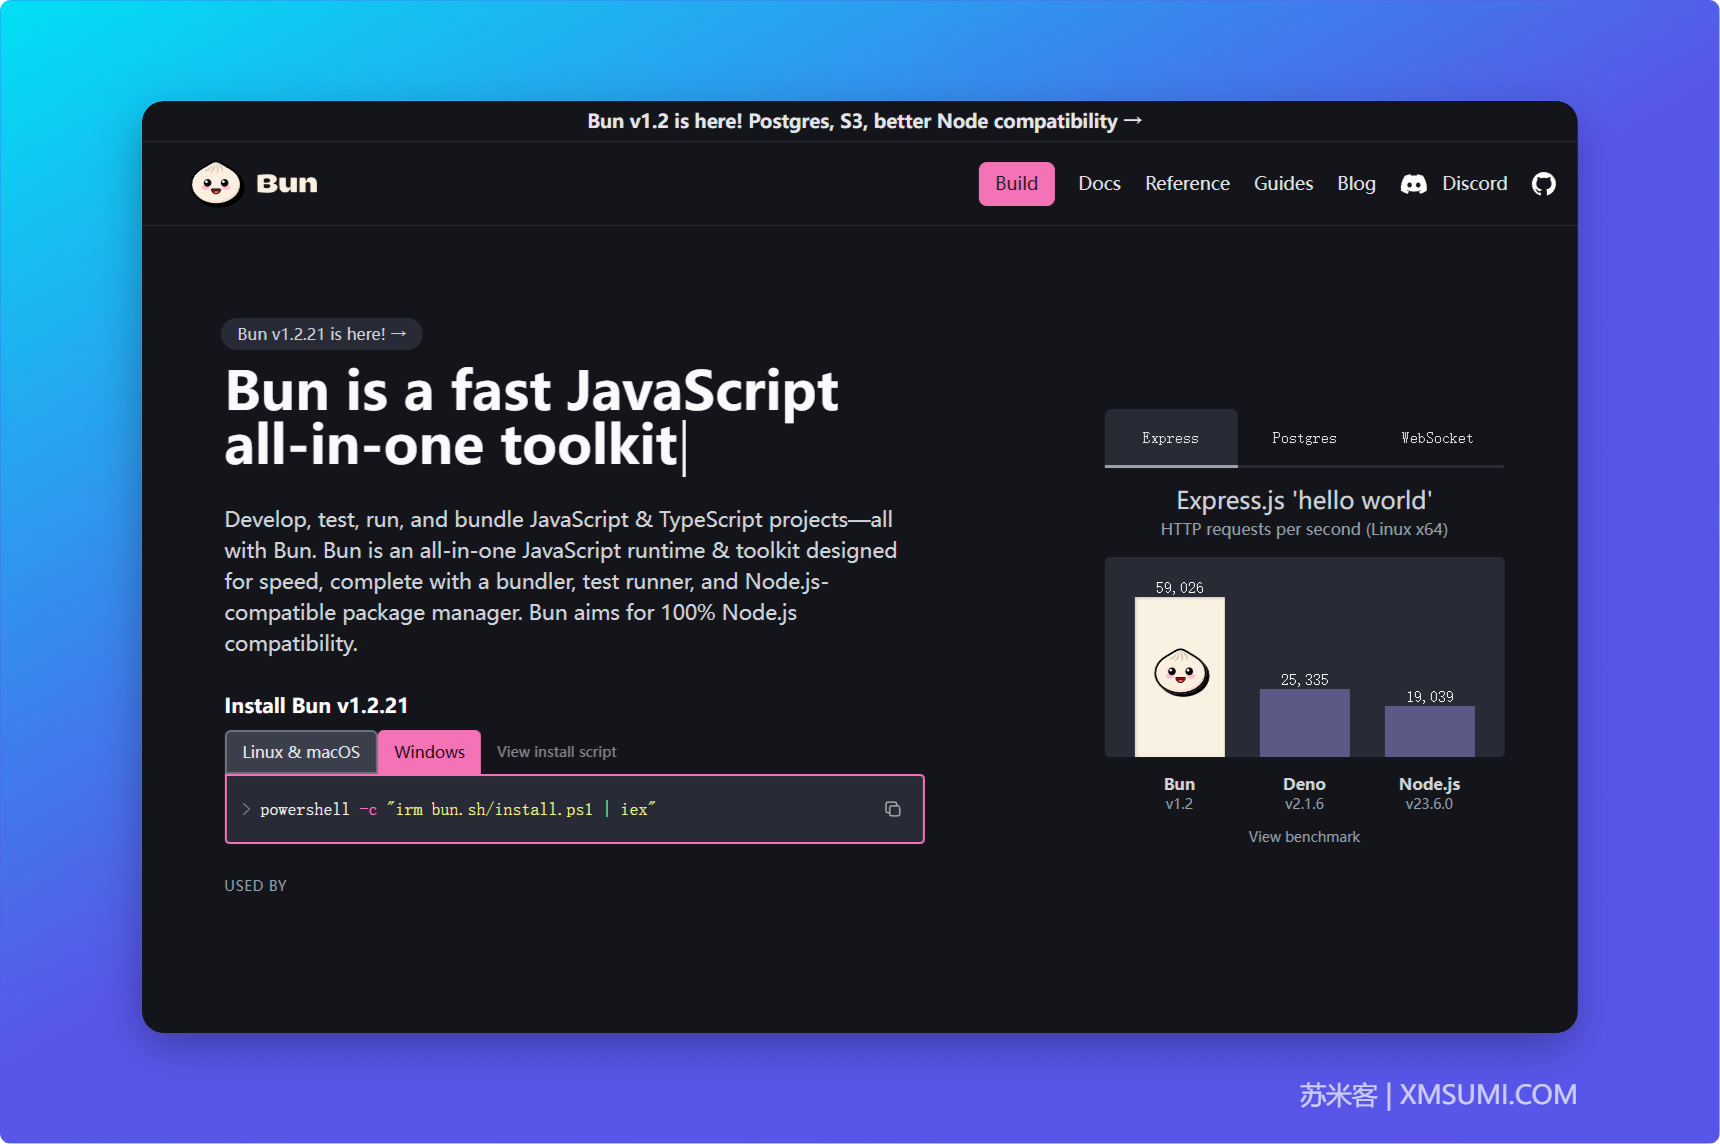Open the Discord text link
Screen dimensions: 1720x1144
1474,184
